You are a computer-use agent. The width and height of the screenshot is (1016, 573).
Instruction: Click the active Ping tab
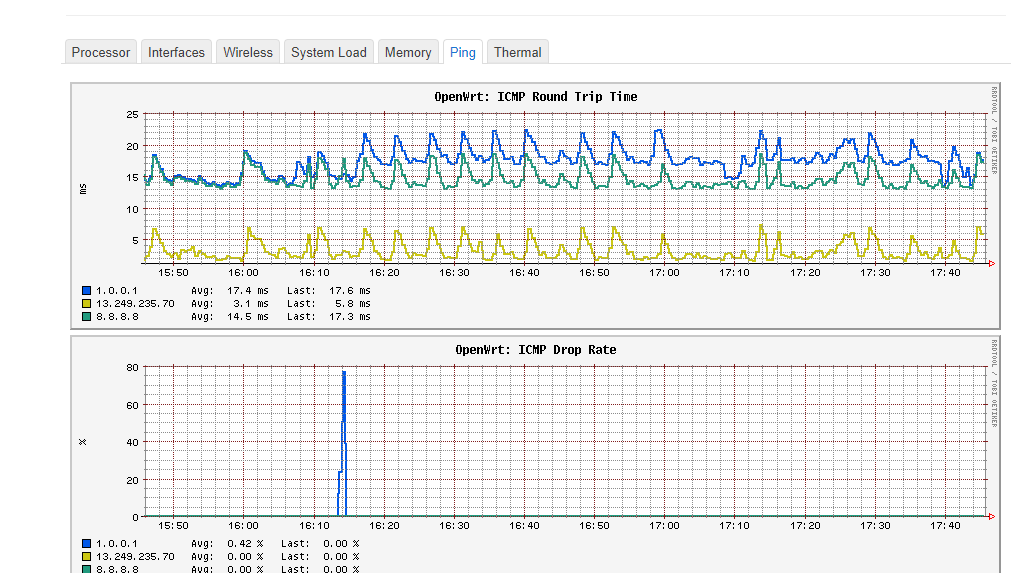(x=463, y=52)
